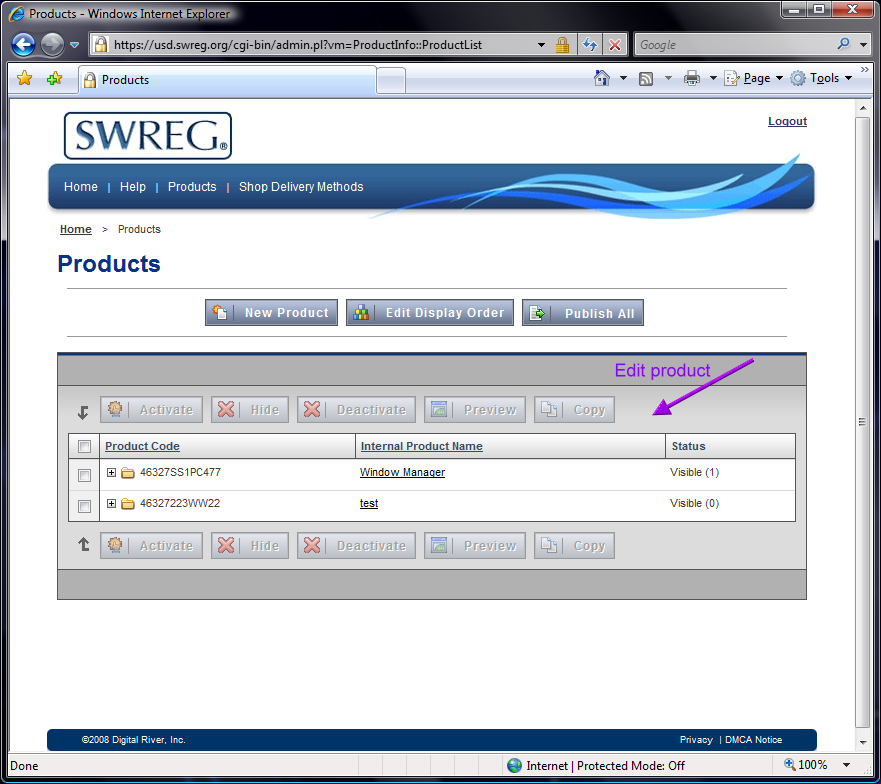881x784 pixels.
Task: Click the DMCA Notice footer link
Action: pyautogui.click(x=753, y=740)
